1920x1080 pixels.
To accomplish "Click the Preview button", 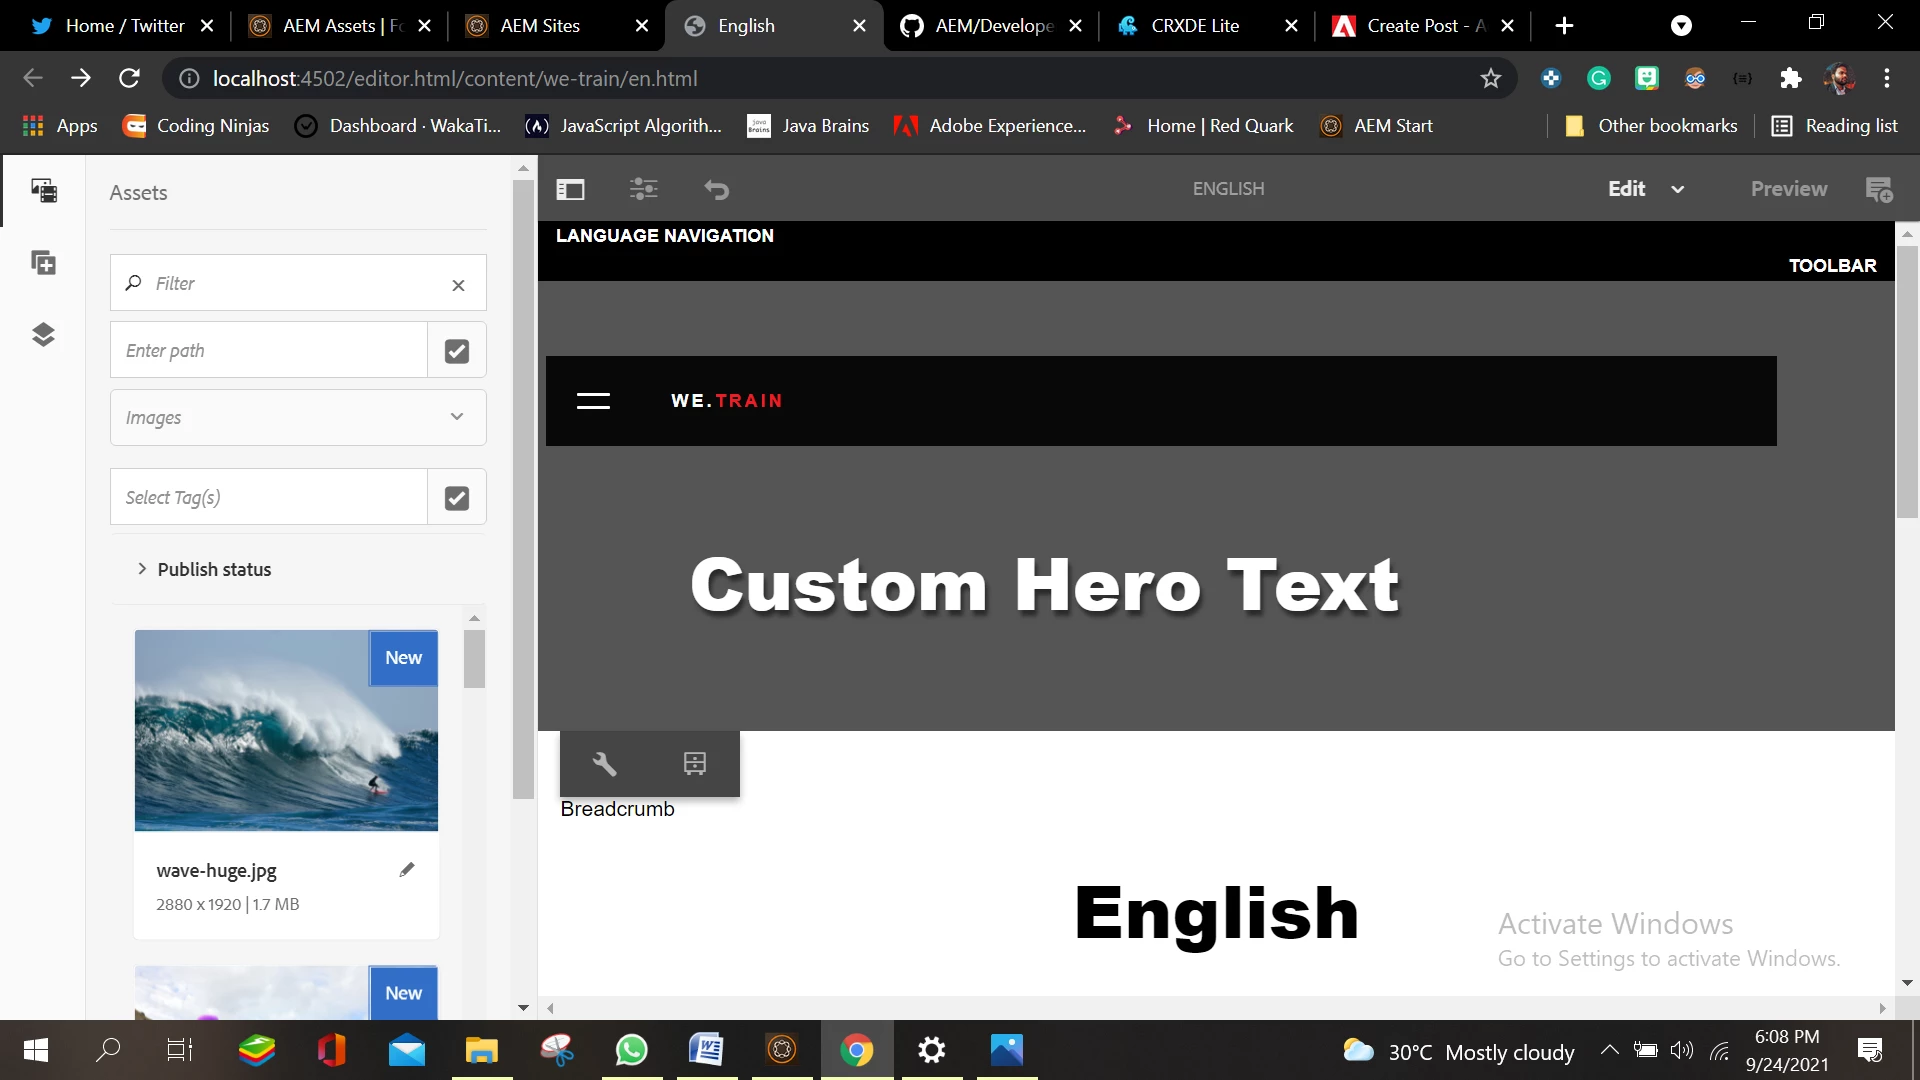I will tap(1788, 189).
